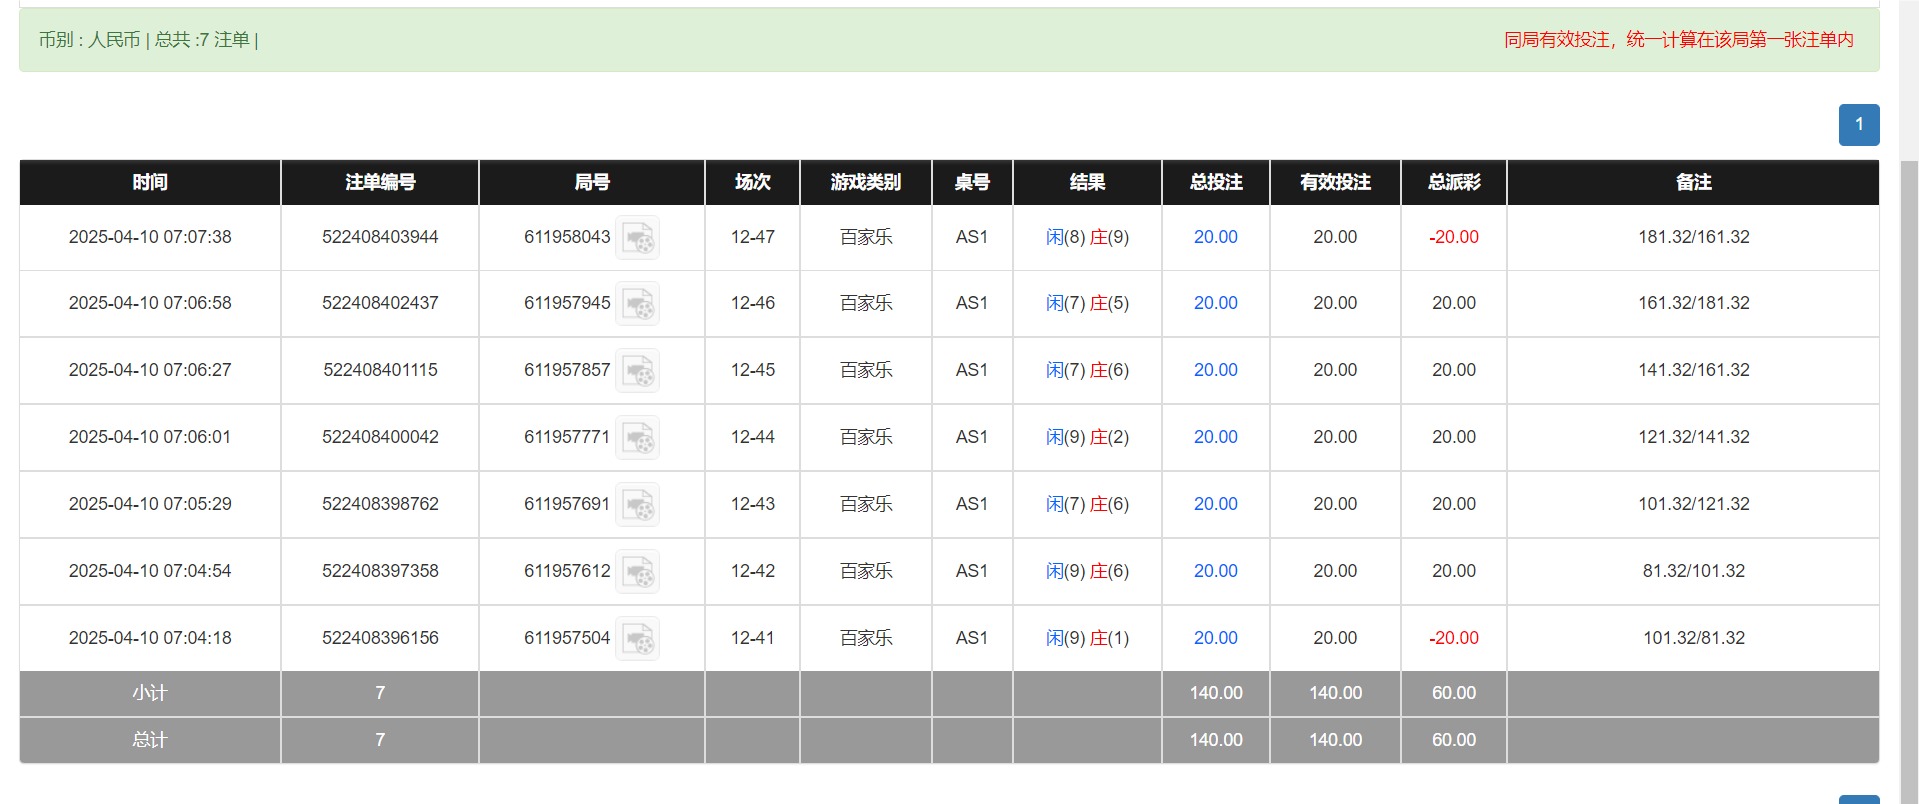The width and height of the screenshot is (1919, 804).
Task: Click the 小计 subtotal row label
Action: (x=150, y=693)
